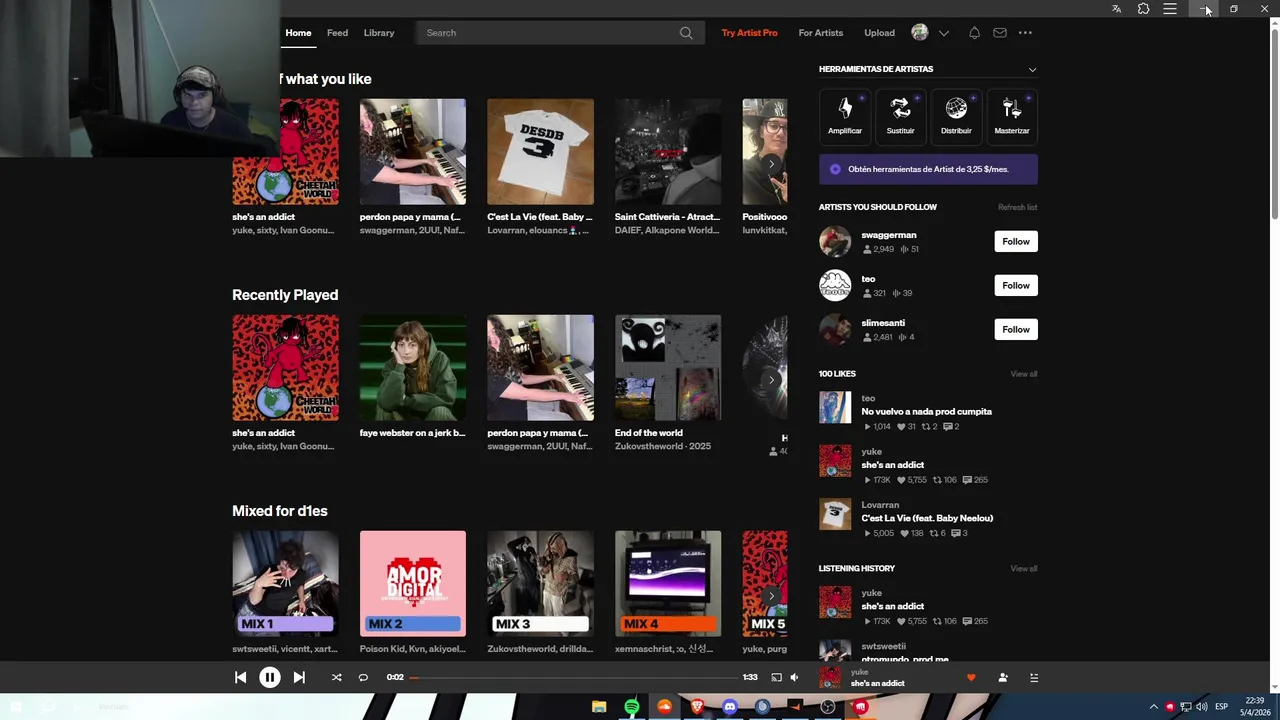Open faye webster on a jerk beat cover
This screenshot has width=1280, height=720.
(x=412, y=368)
